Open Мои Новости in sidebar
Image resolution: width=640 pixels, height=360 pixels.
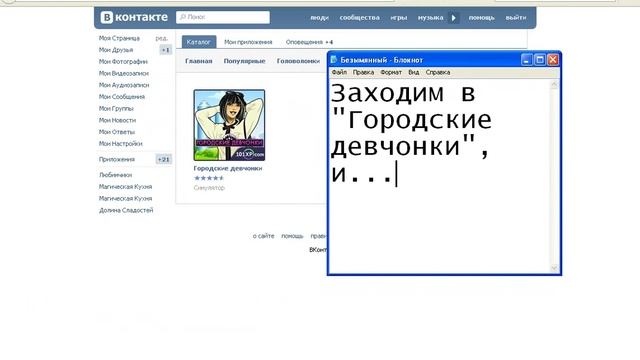click(x=117, y=120)
